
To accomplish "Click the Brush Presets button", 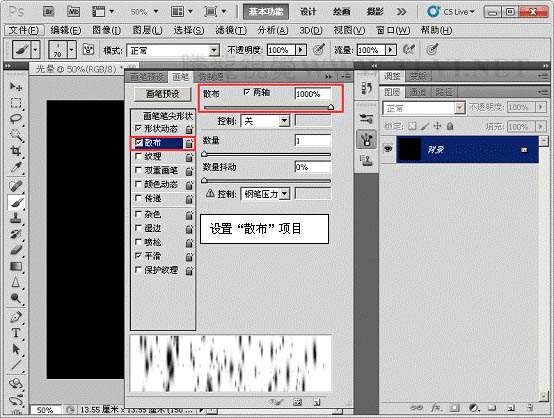I will pyautogui.click(x=163, y=94).
